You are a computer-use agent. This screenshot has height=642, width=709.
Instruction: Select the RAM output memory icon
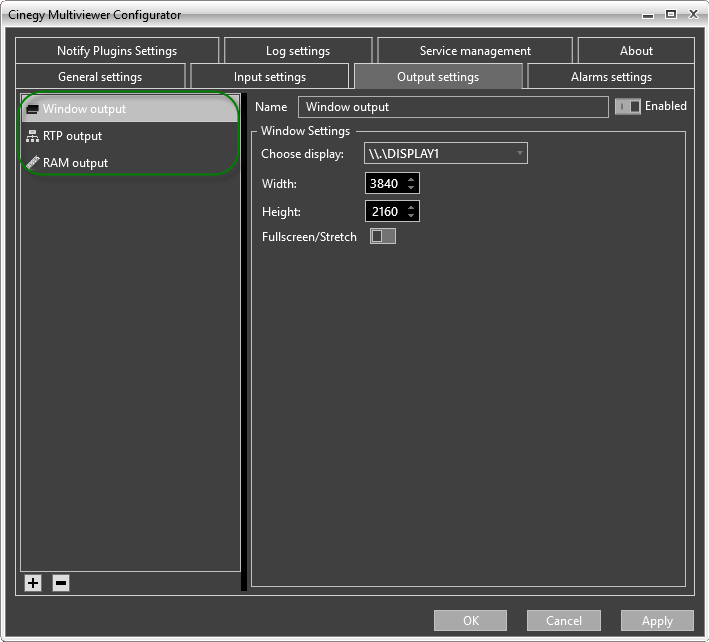(x=33, y=162)
